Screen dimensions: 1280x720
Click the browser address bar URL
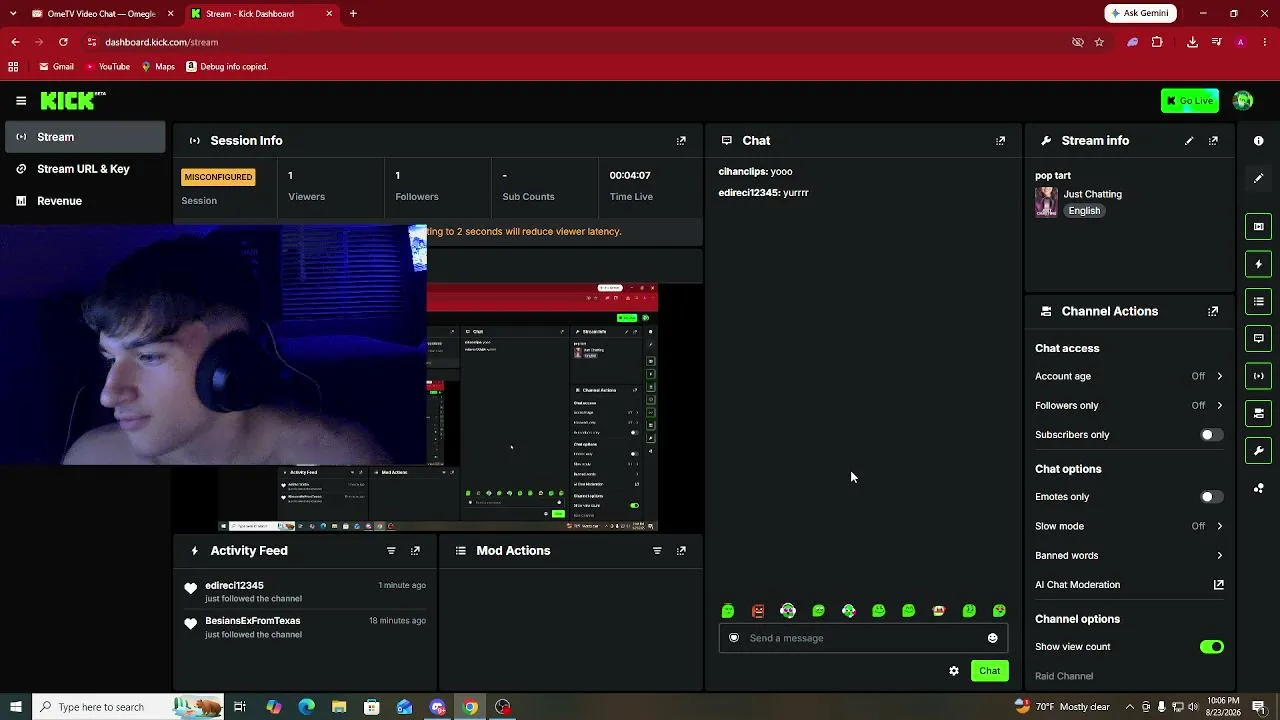point(161,42)
